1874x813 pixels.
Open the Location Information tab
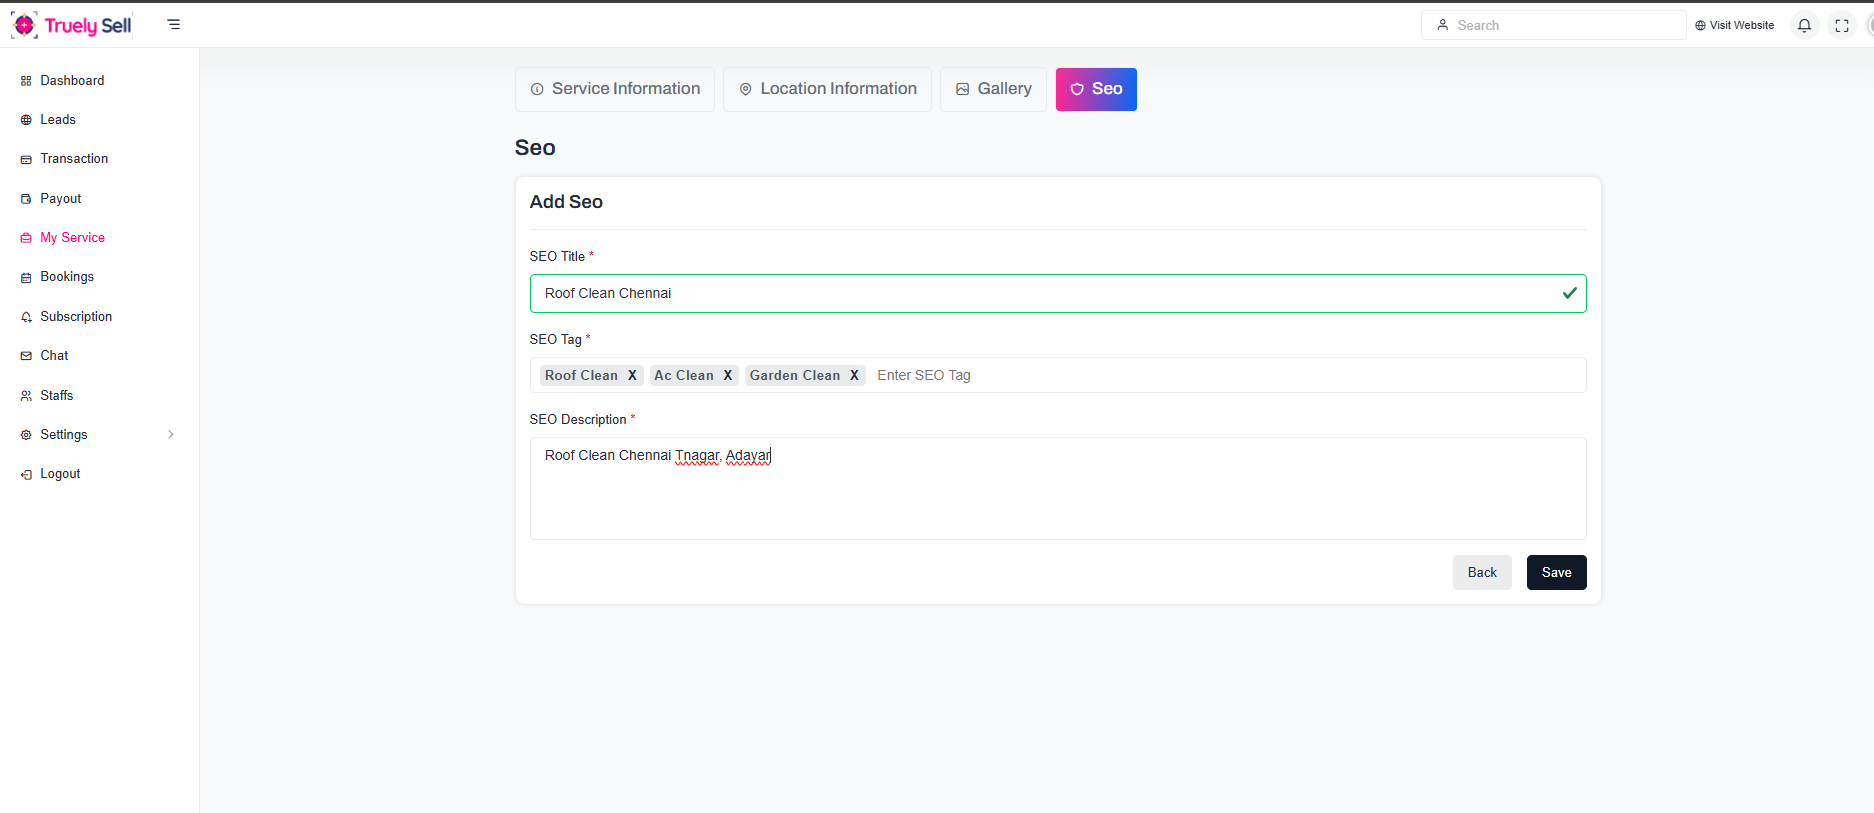(x=827, y=89)
